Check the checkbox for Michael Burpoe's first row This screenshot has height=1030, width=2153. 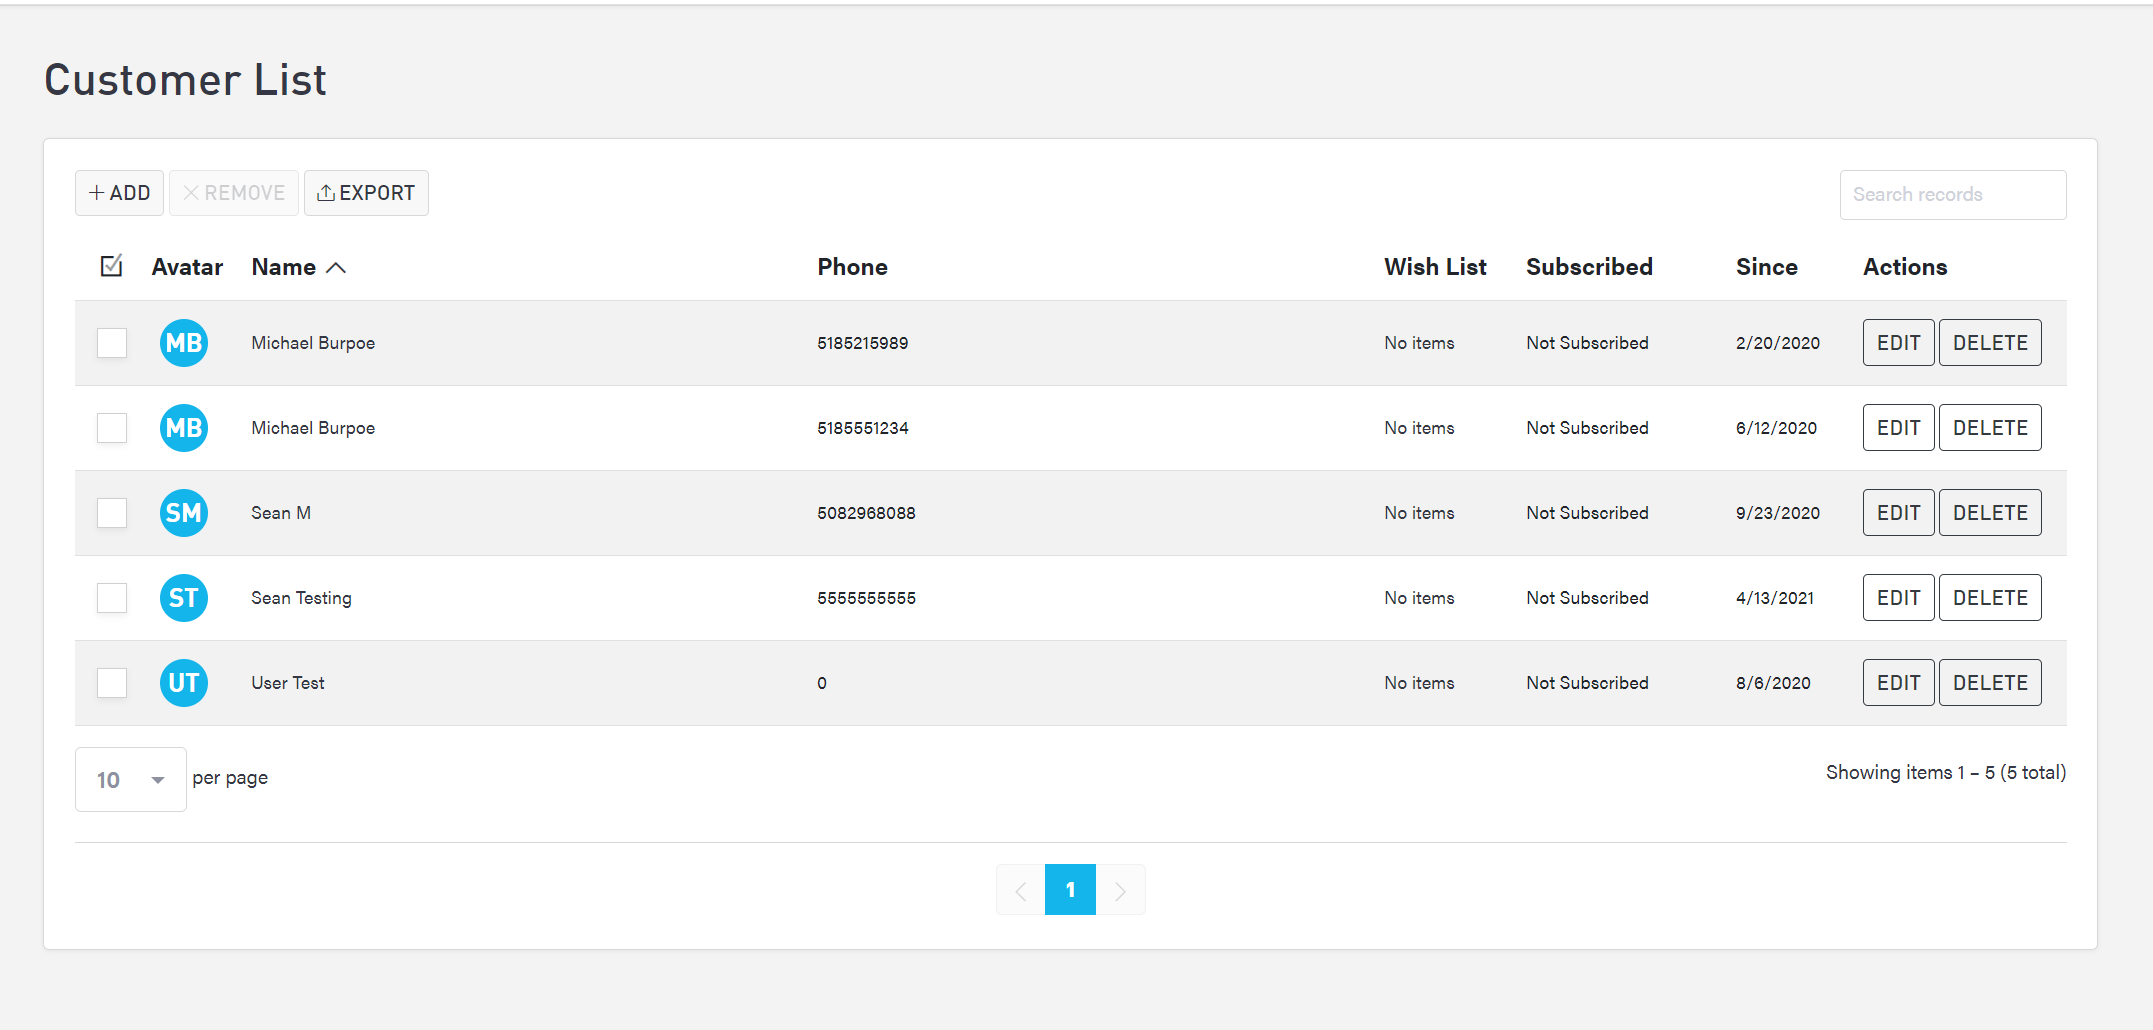click(x=111, y=342)
